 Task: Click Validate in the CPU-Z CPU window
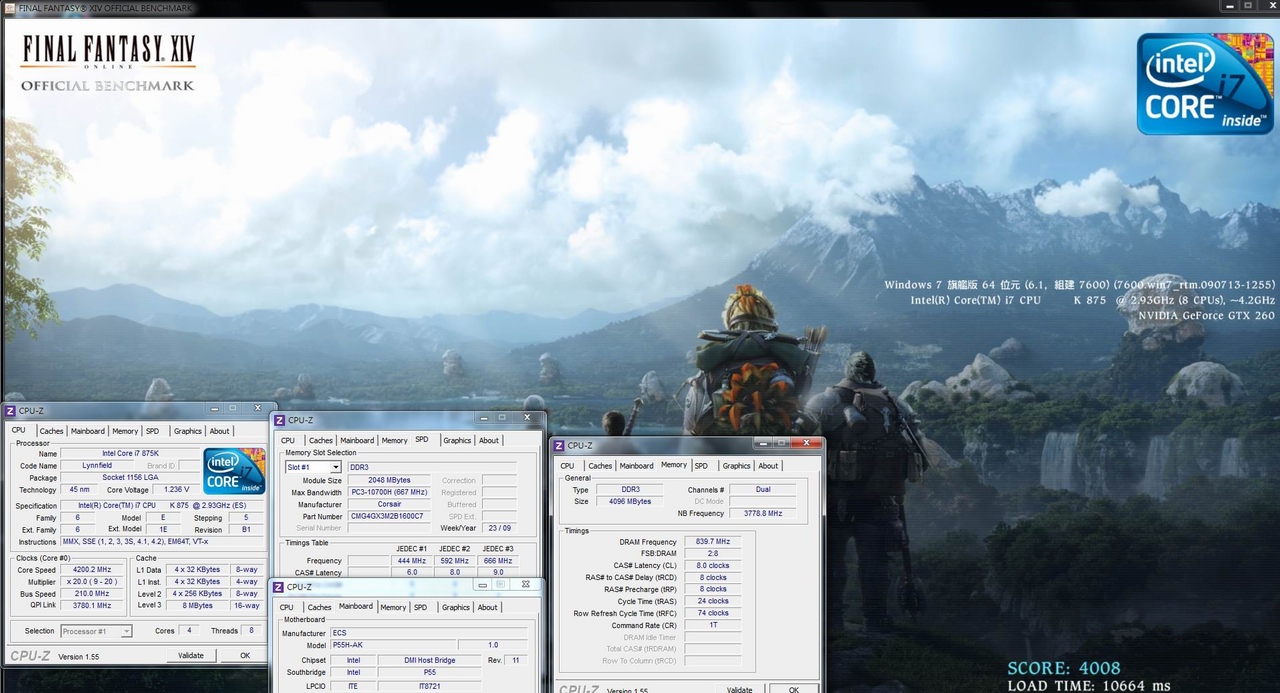[191, 656]
